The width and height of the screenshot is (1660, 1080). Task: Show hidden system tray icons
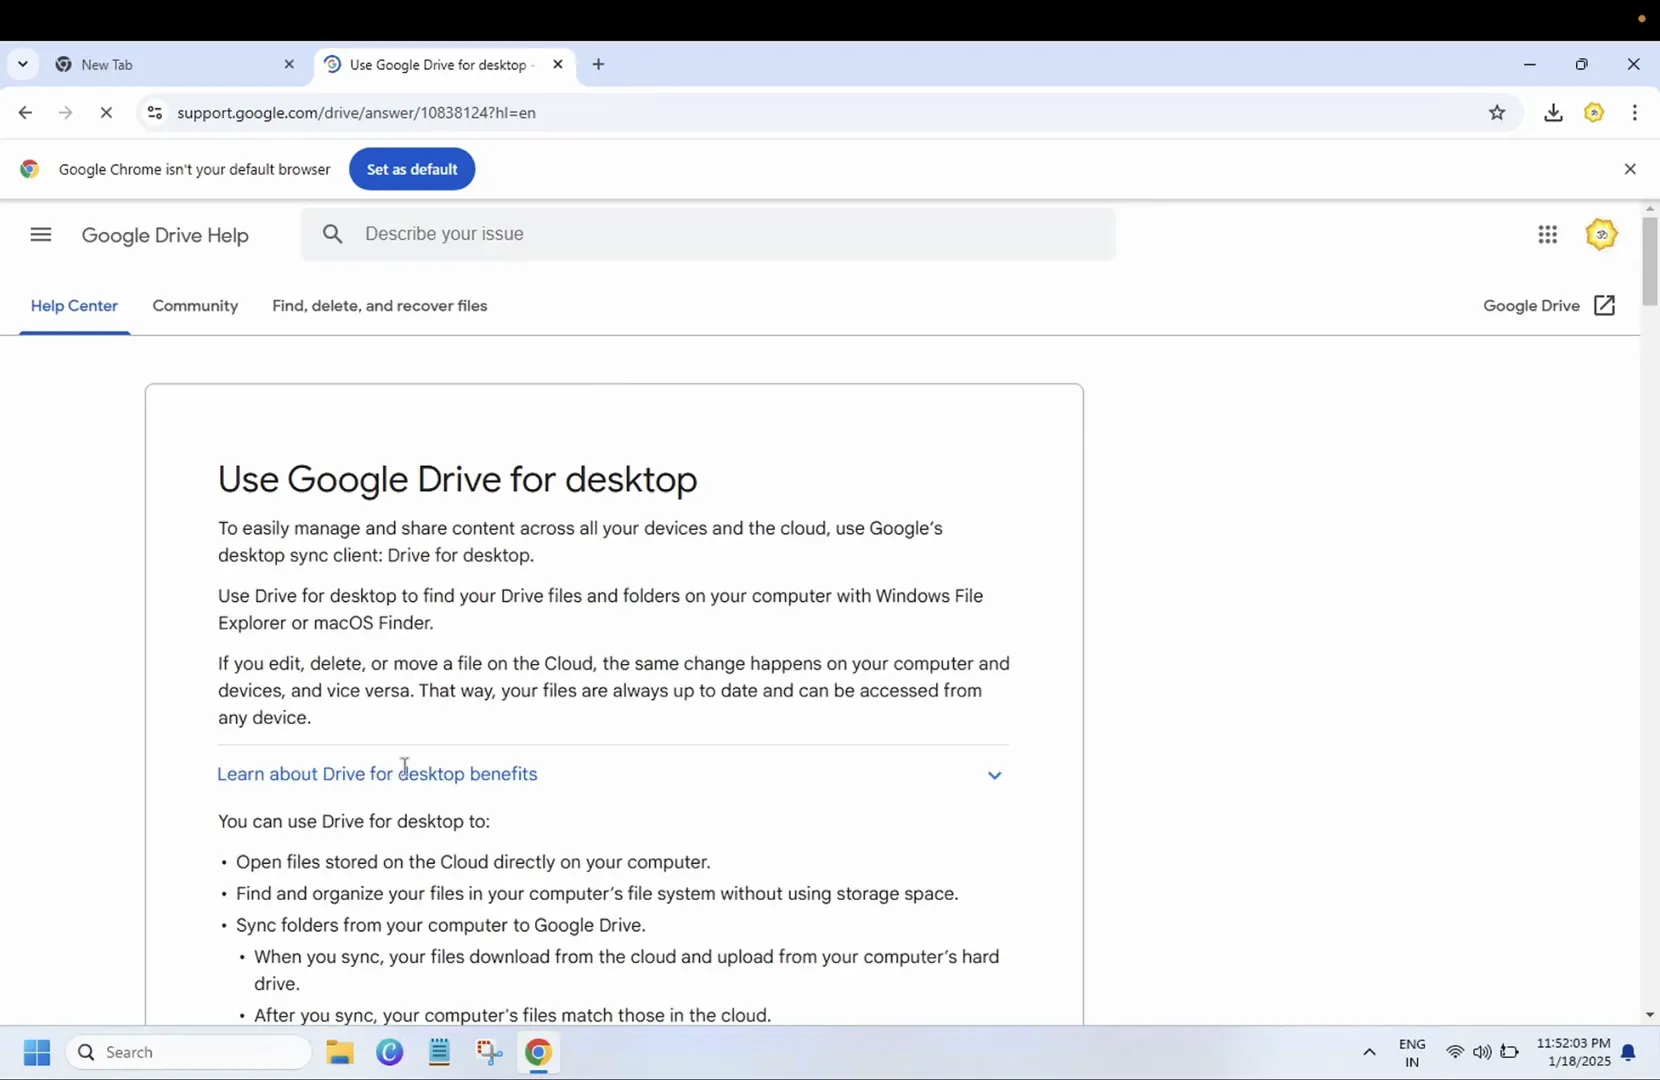[1369, 1052]
